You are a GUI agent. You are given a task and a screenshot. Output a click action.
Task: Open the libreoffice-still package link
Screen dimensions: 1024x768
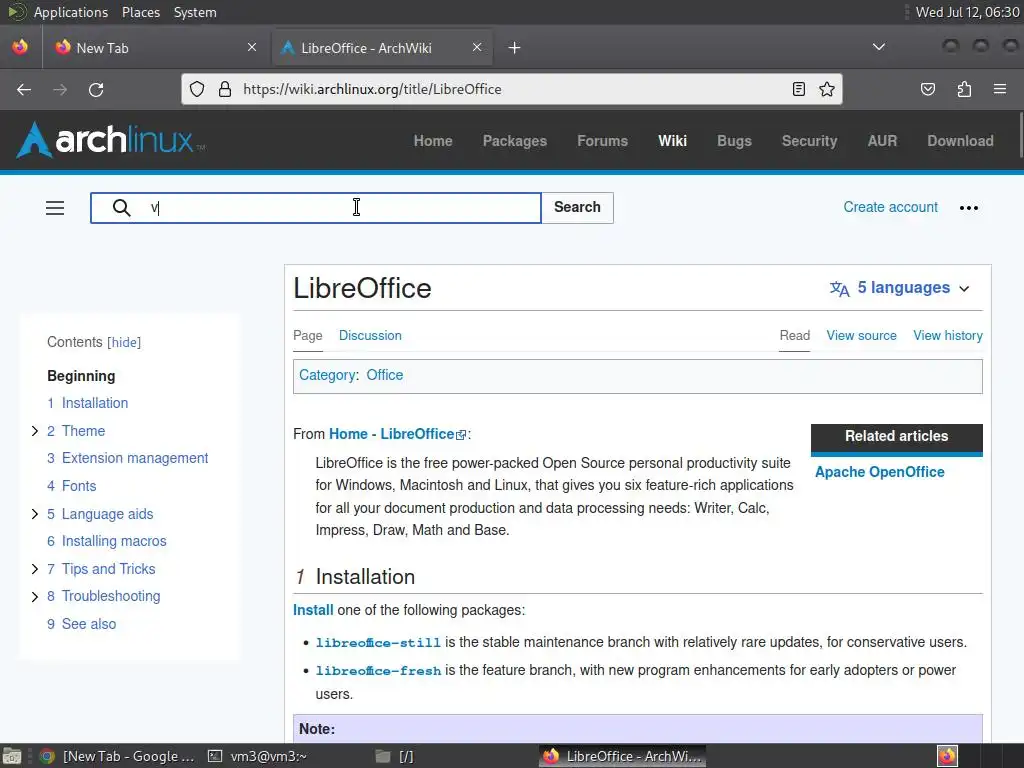pyautogui.click(x=378, y=643)
